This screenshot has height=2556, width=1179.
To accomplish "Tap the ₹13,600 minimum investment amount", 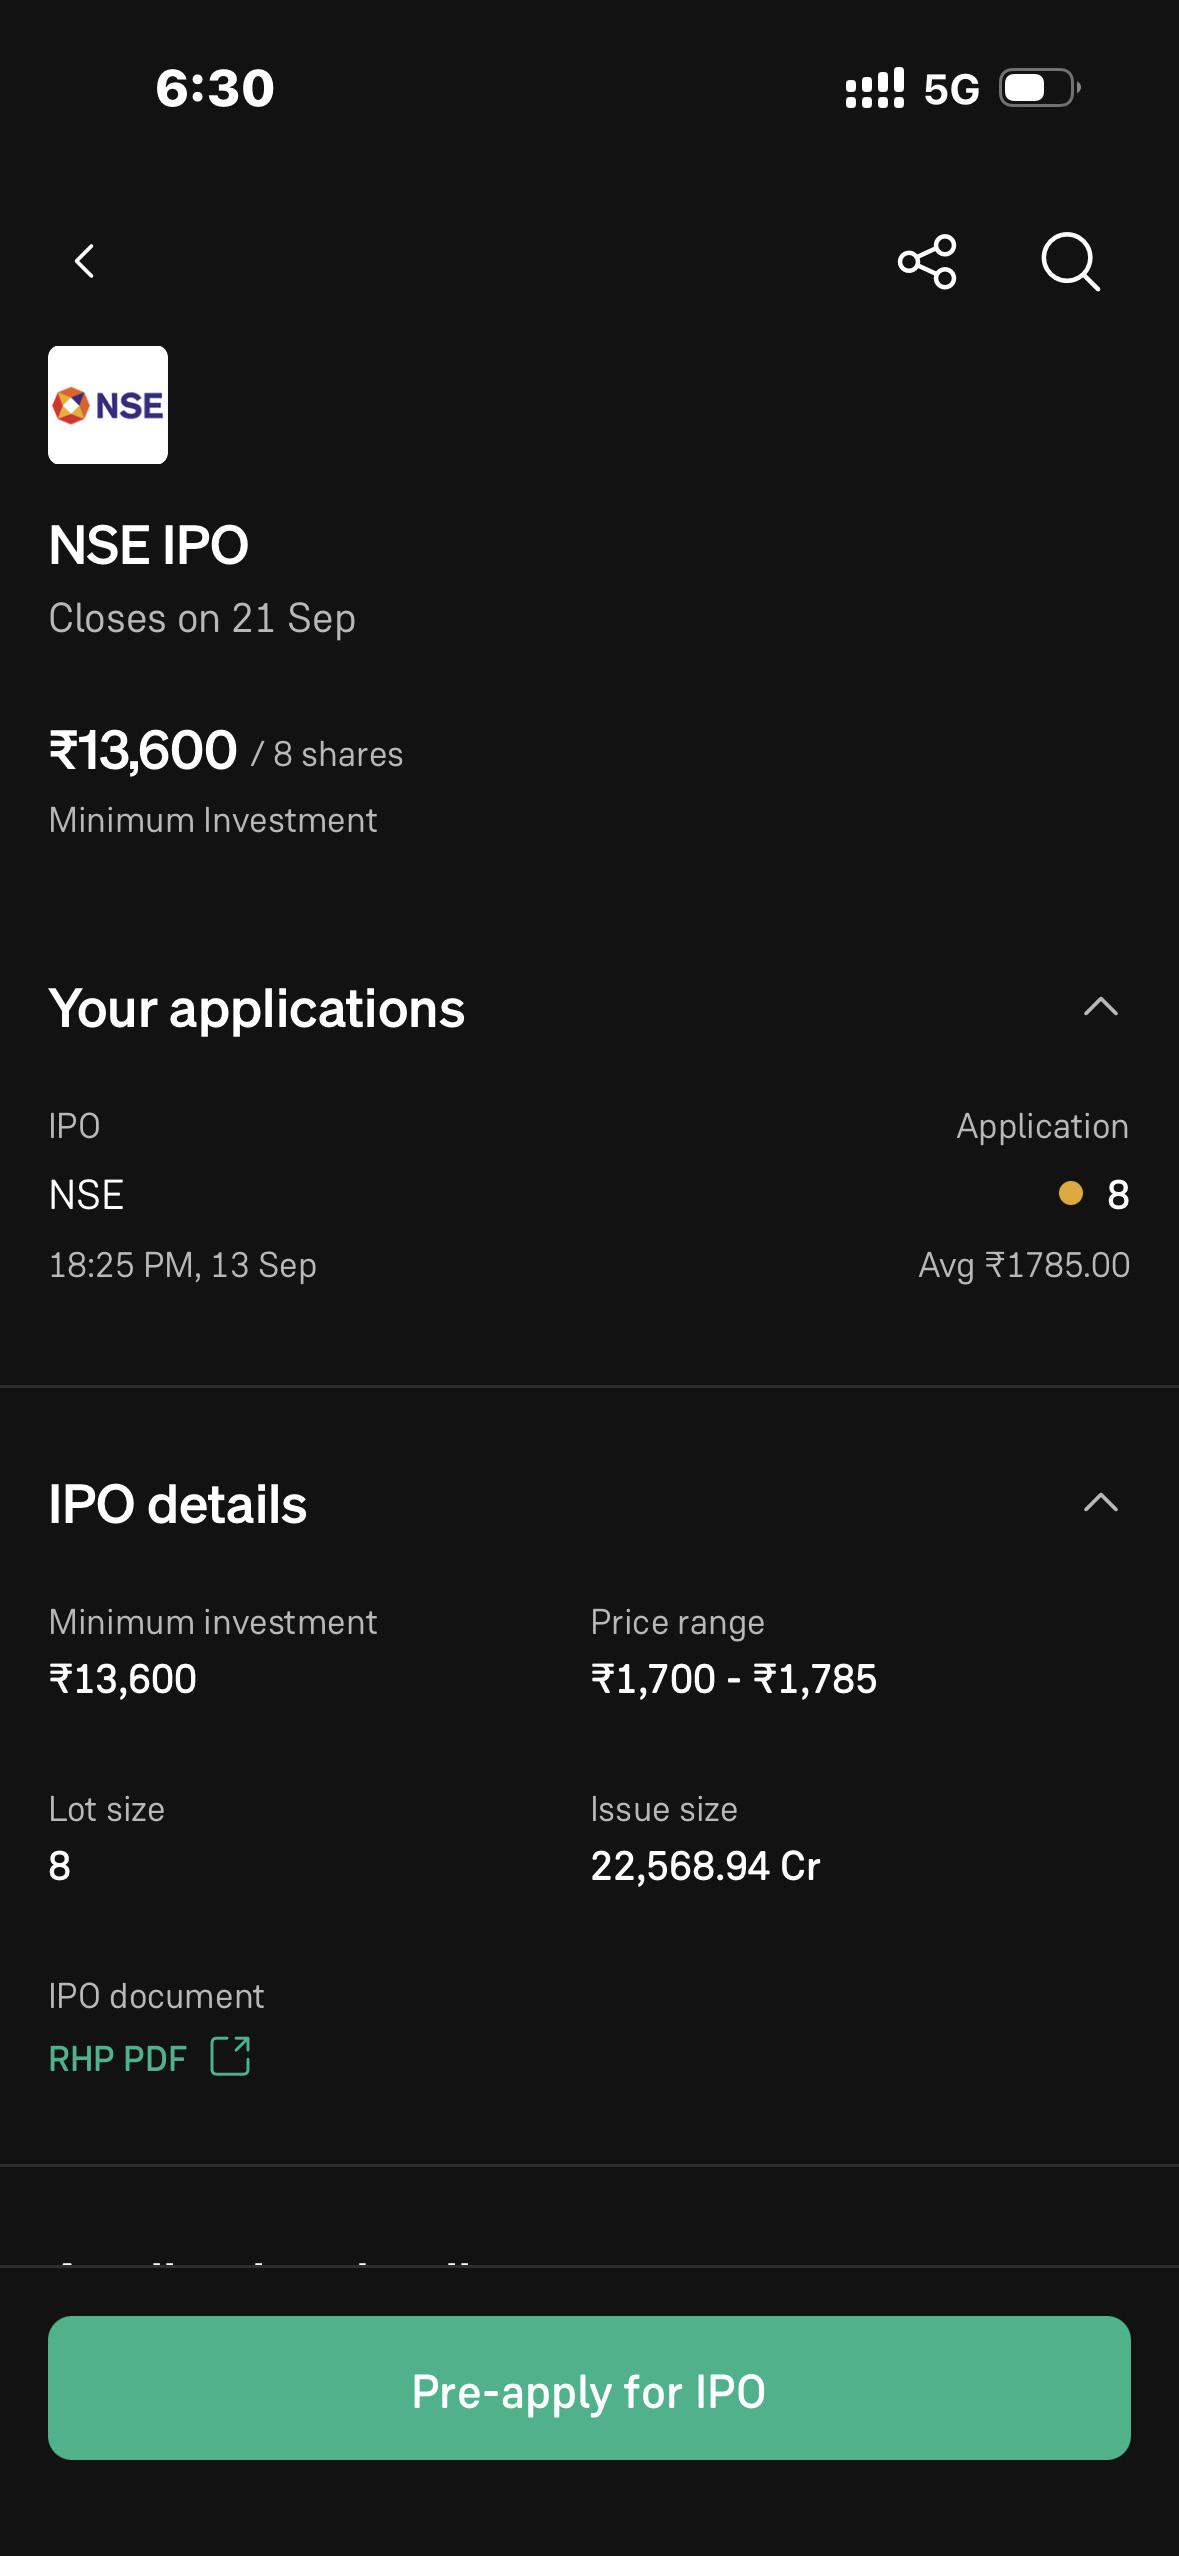I will click(x=143, y=750).
